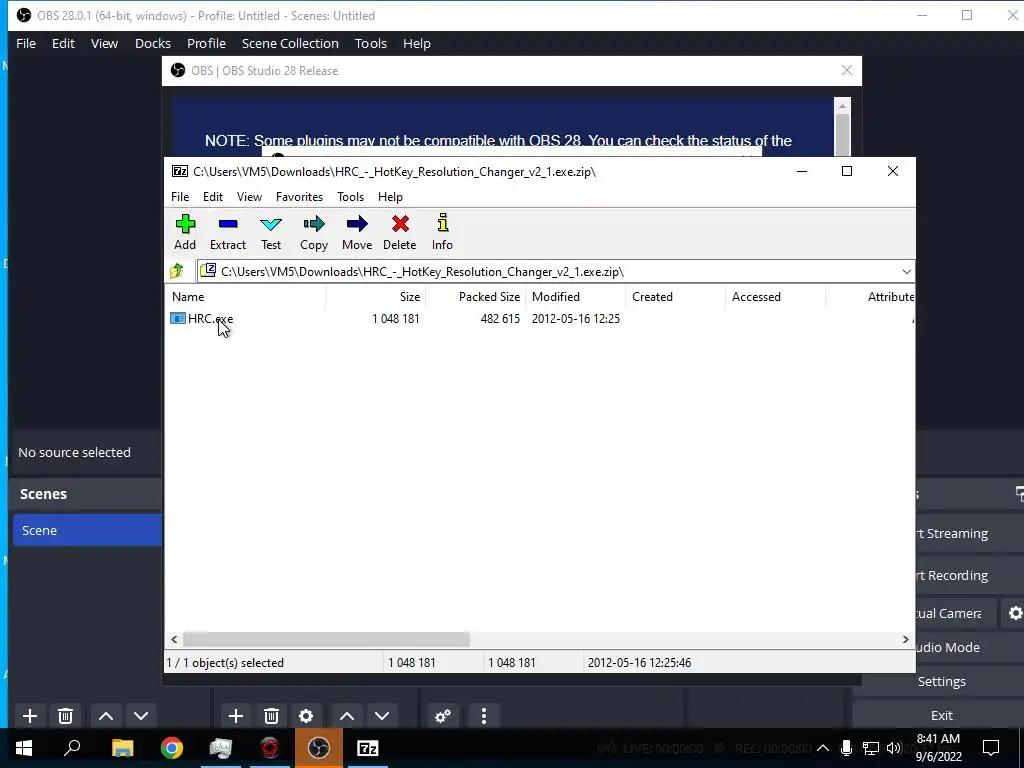The width and height of the screenshot is (1024, 768).
Task: Remove selected scene with trash icon
Action: point(65,716)
